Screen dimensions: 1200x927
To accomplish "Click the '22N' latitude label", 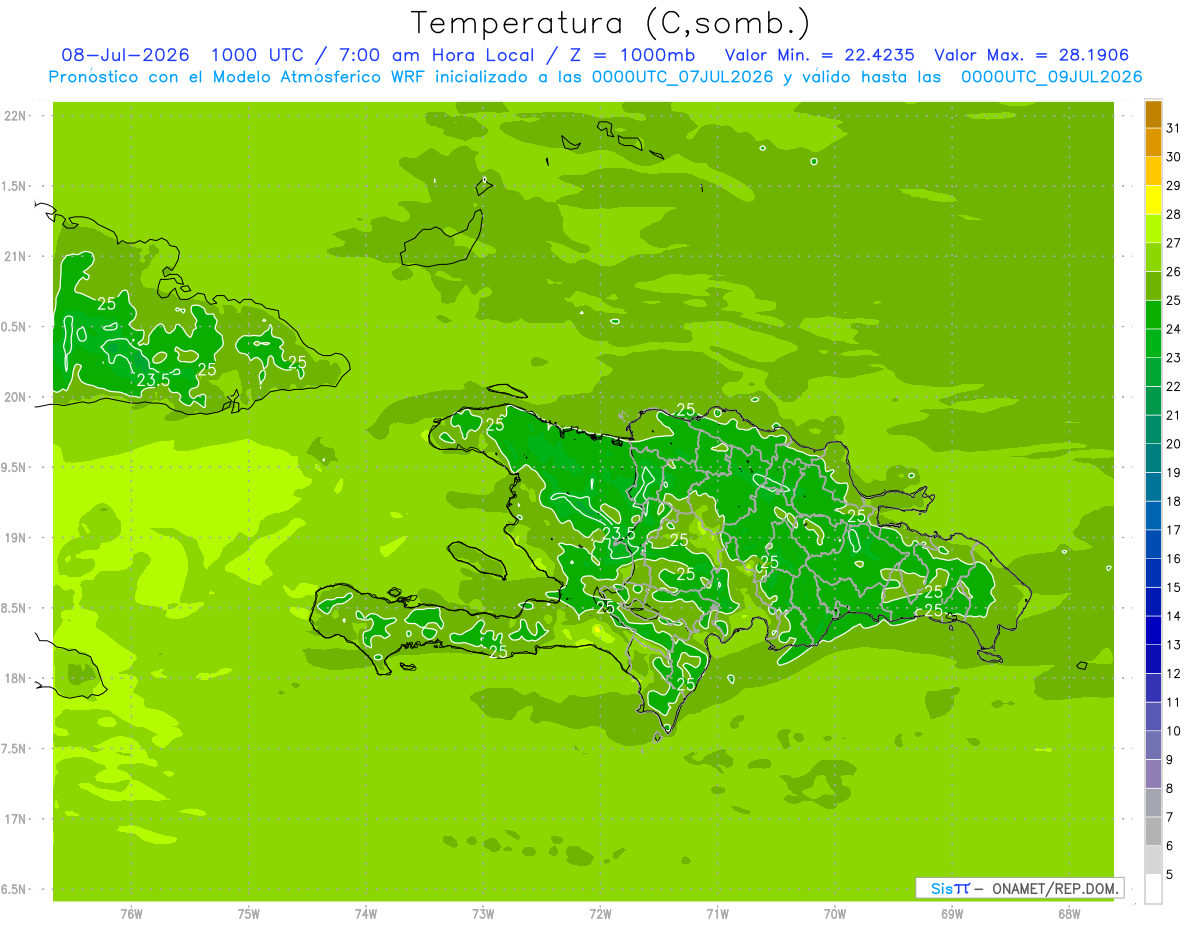I will tap(15, 116).
